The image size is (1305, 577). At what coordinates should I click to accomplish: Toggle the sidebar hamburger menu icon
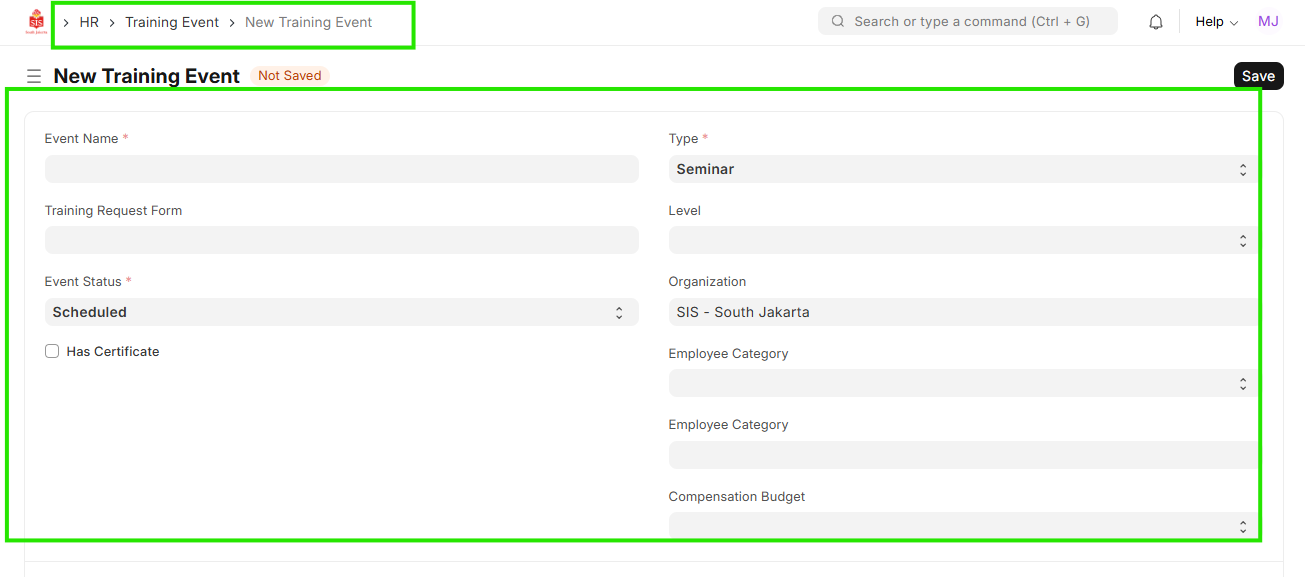(34, 76)
